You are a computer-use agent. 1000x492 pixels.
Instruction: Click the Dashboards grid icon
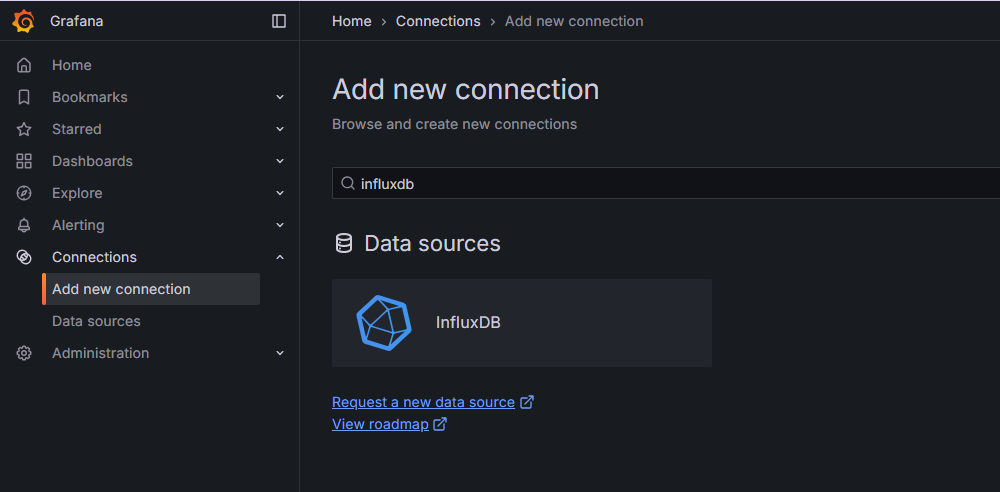click(24, 161)
